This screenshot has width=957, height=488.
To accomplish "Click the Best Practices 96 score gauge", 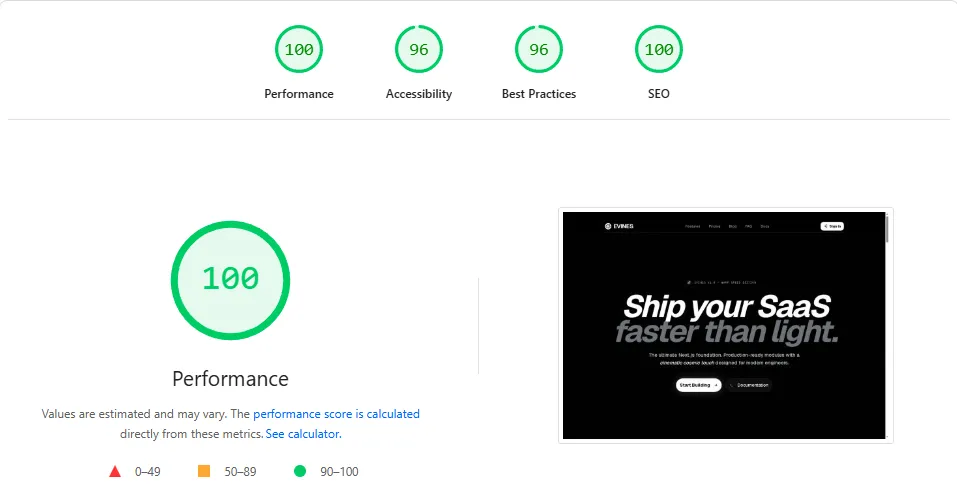I will 539,49.
